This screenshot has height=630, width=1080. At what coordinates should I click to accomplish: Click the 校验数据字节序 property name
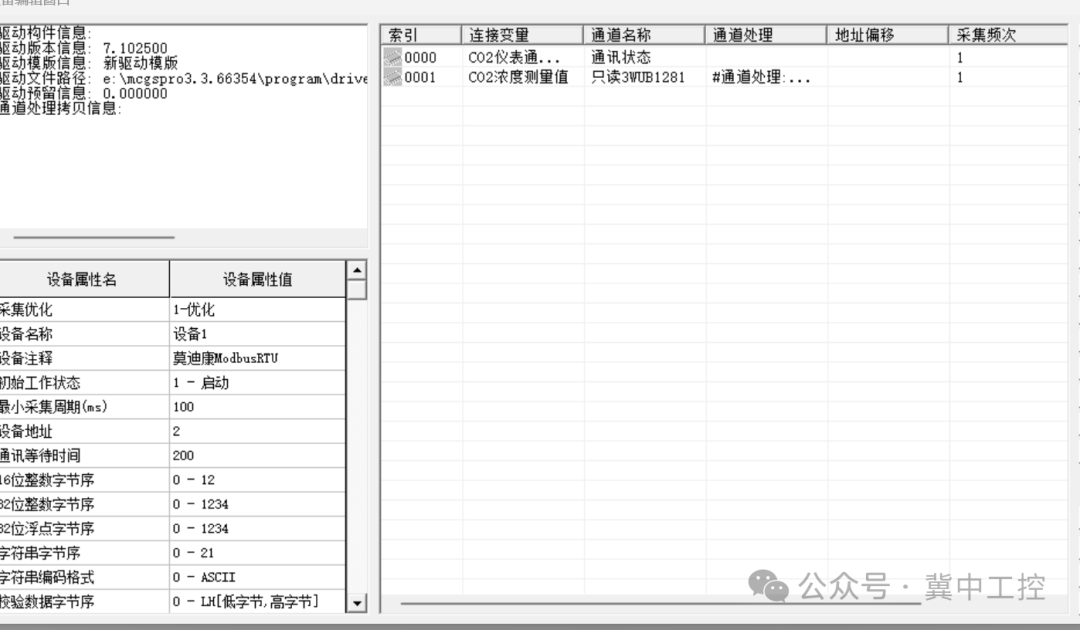84,602
